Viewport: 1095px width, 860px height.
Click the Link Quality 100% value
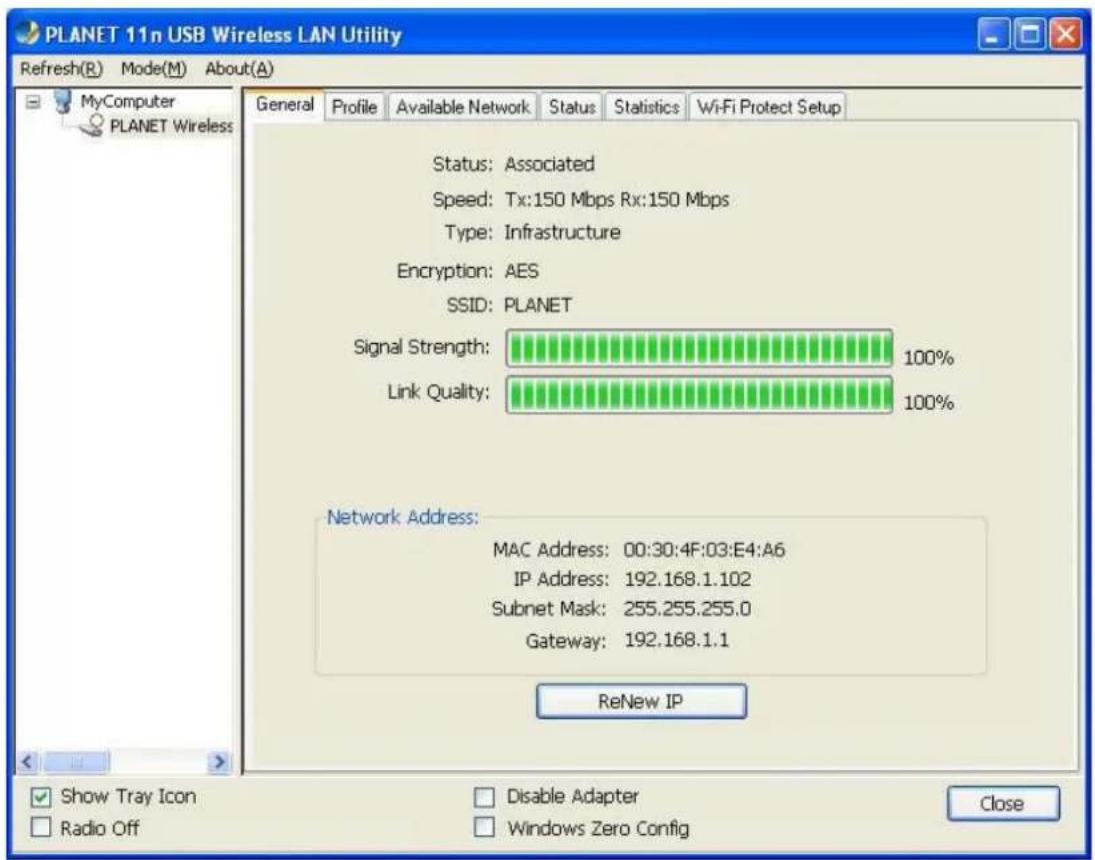(929, 402)
